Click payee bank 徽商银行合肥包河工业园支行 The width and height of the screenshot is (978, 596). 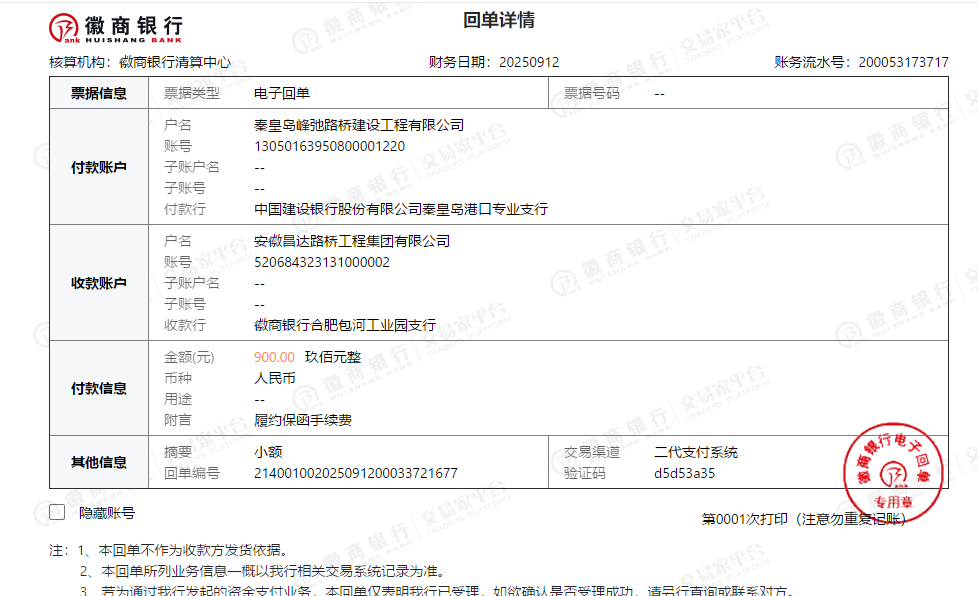click(x=345, y=325)
